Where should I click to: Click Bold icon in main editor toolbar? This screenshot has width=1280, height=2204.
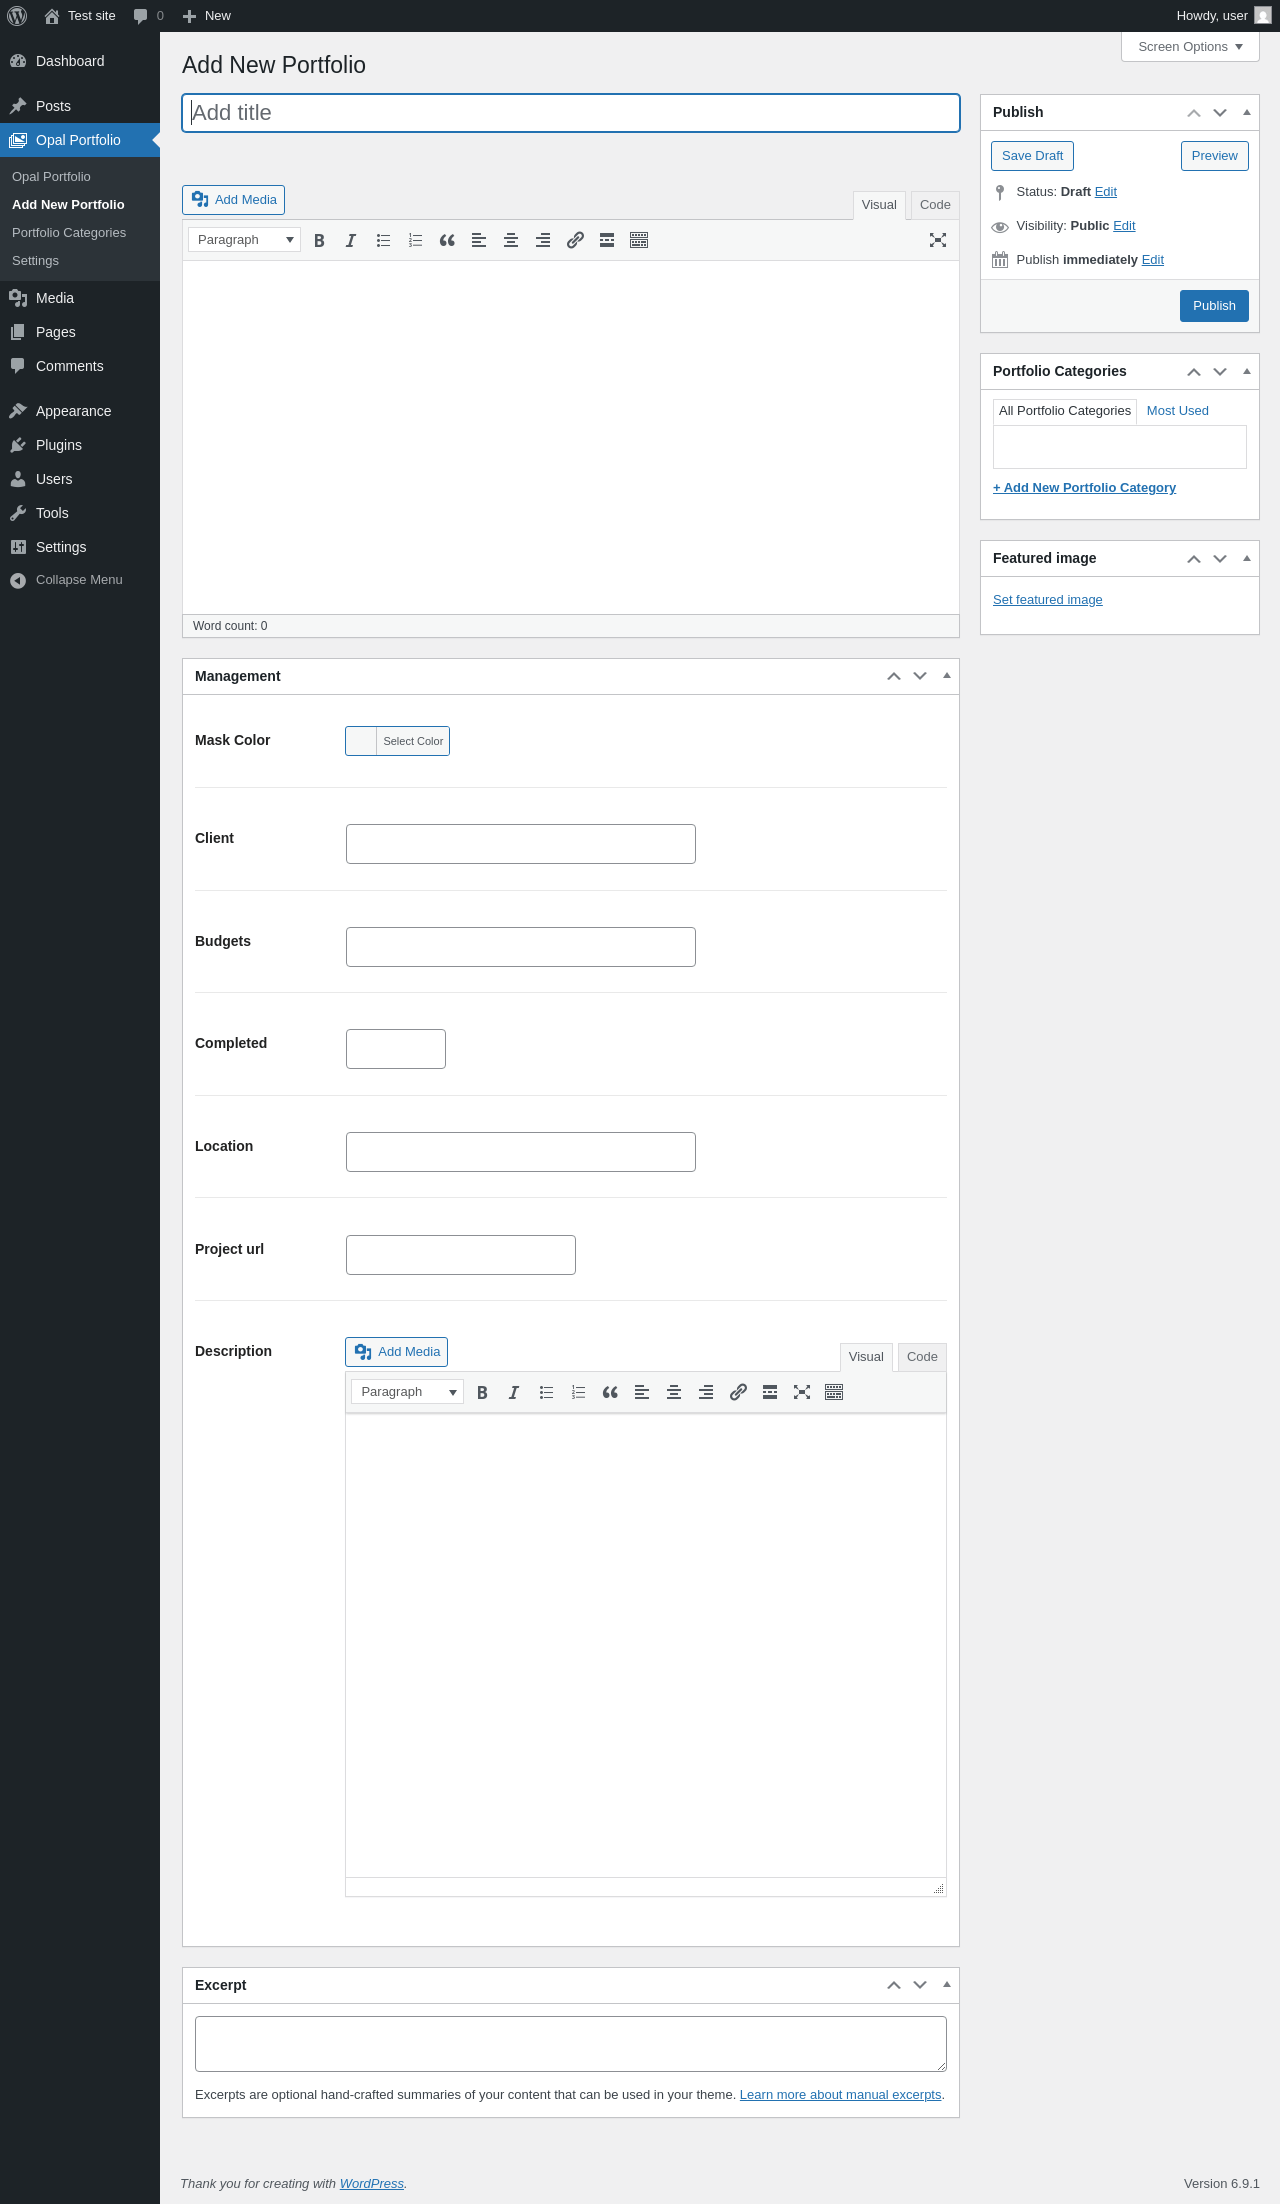319,241
